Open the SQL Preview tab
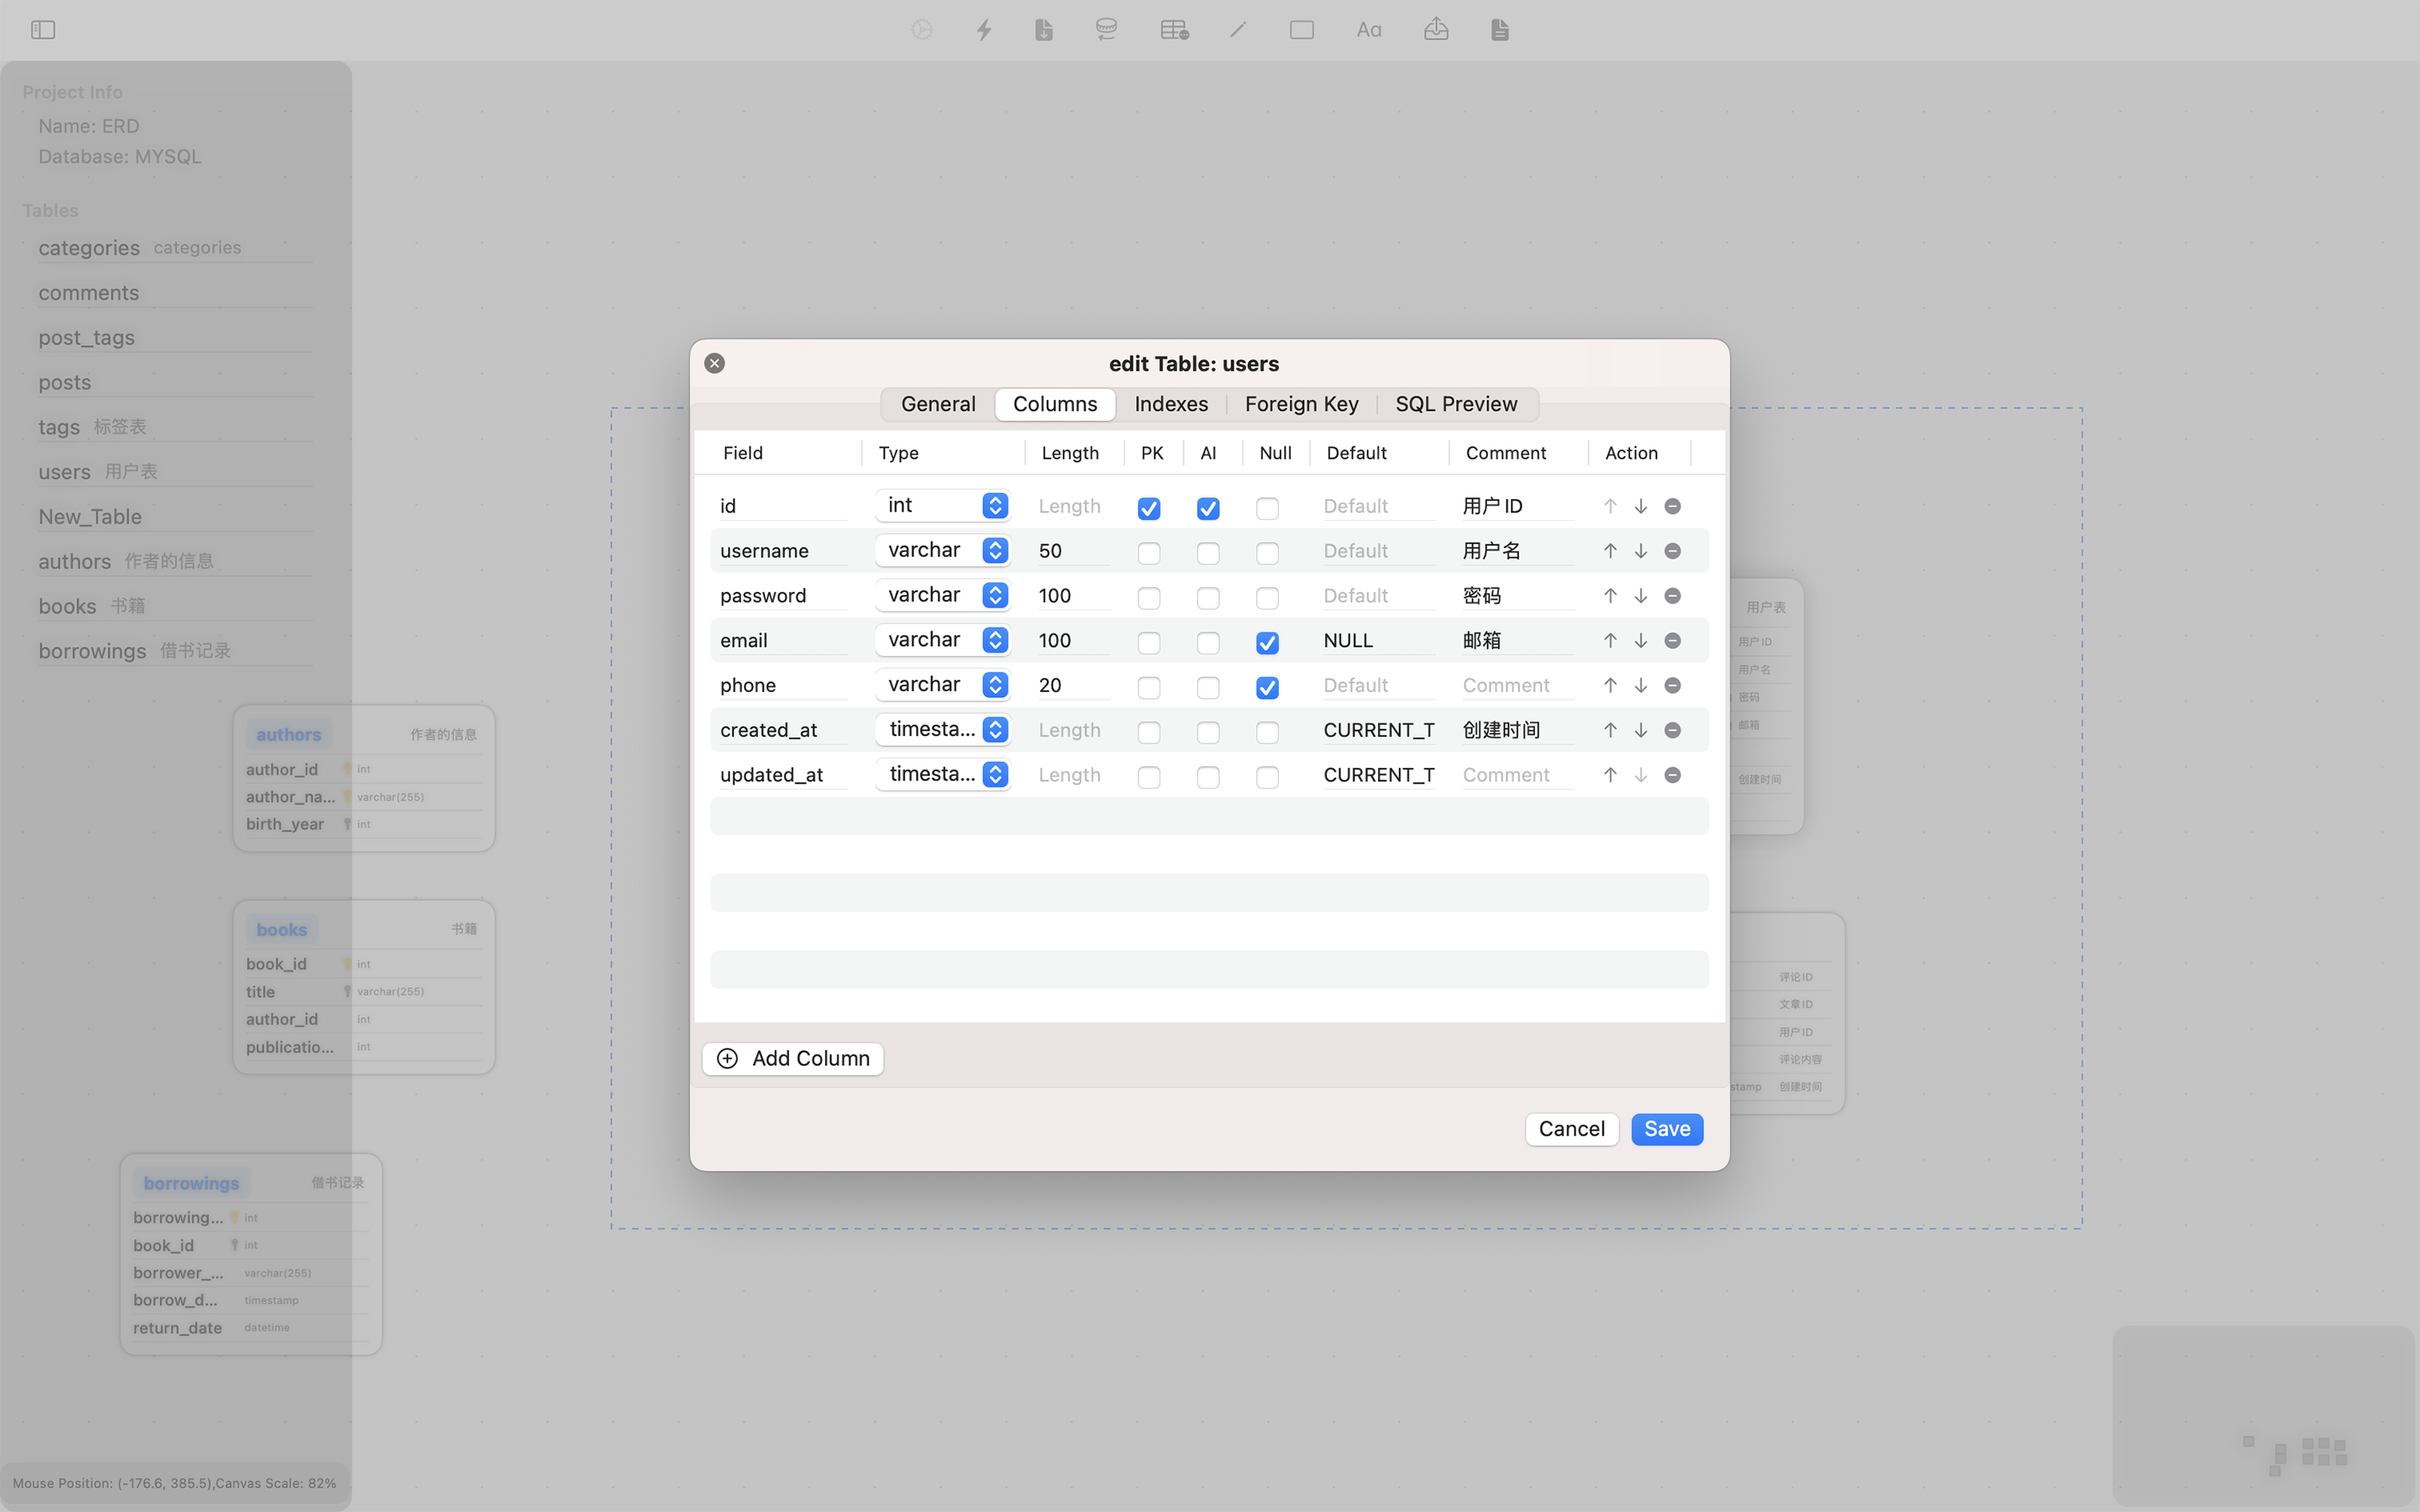2420x1512 pixels. (1456, 404)
